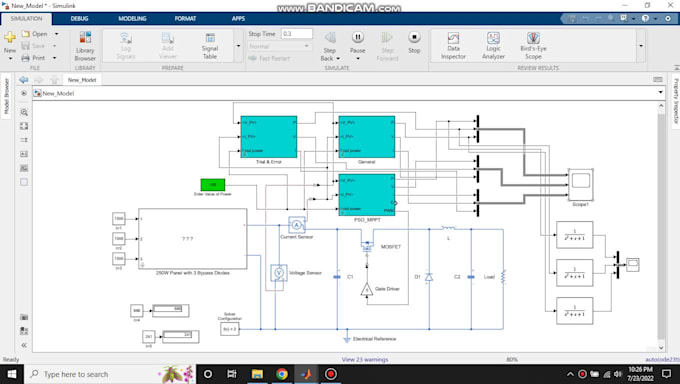Select the Scope1 block
This screenshot has height=384, width=680.
point(581,185)
